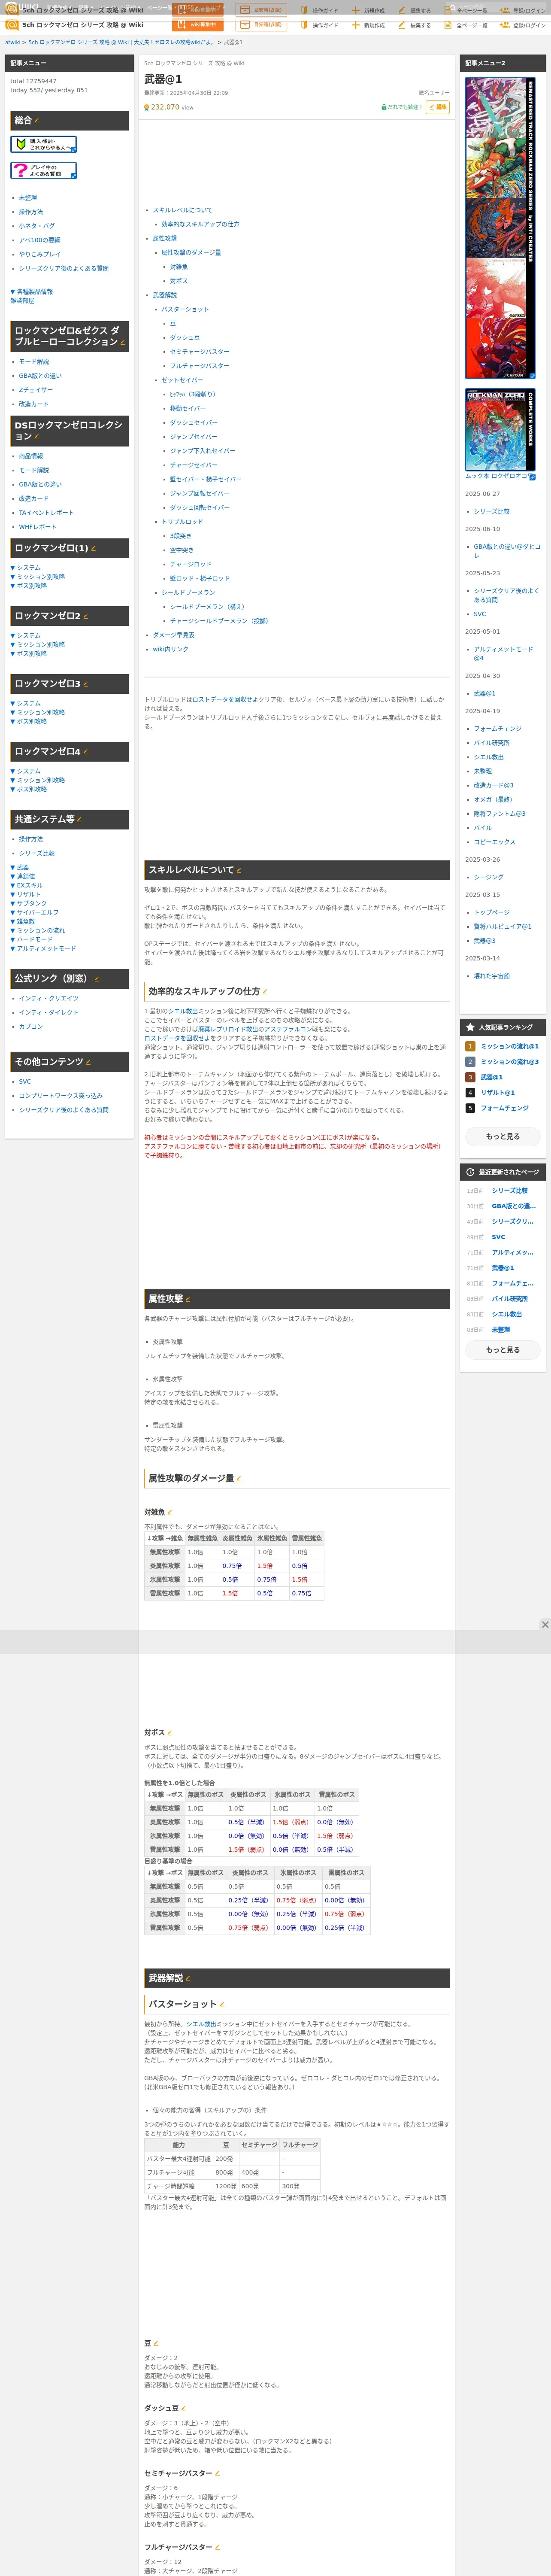Expand the EXスキル item in 共通システム
Viewport: 551px width, 2576px height.
point(27,885)
